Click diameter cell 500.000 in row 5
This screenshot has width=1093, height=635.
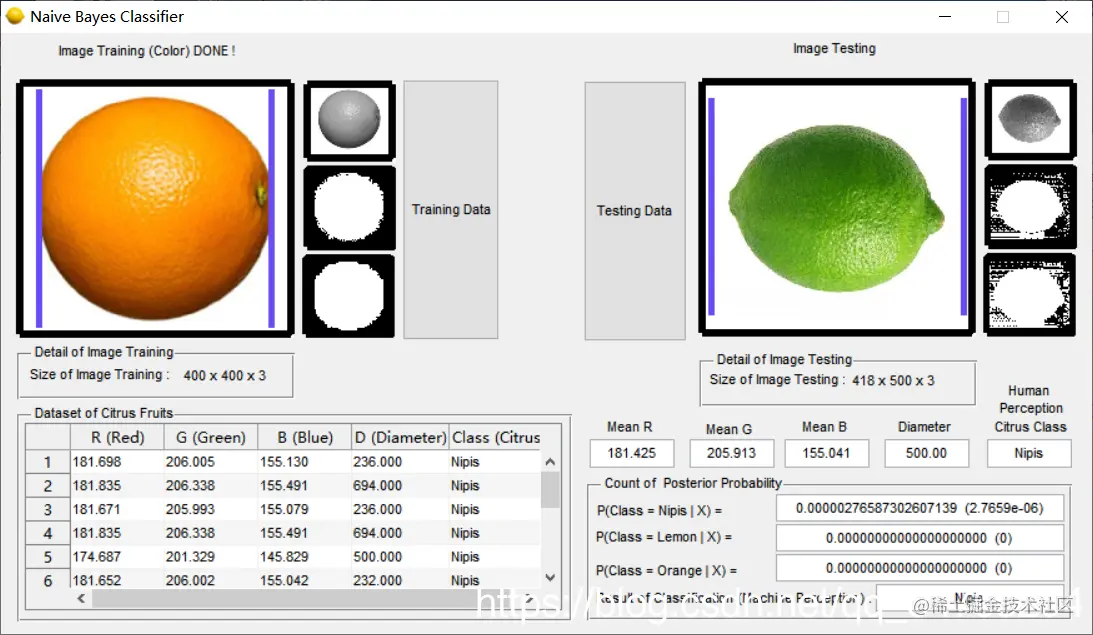click(399, 557)
